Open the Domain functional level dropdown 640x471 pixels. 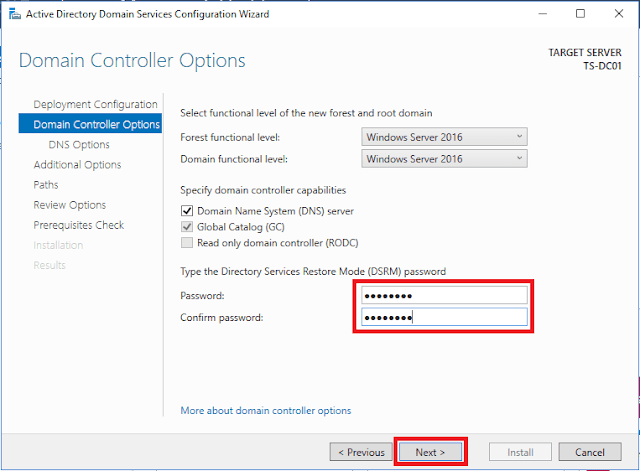click(x=444, y=159)
